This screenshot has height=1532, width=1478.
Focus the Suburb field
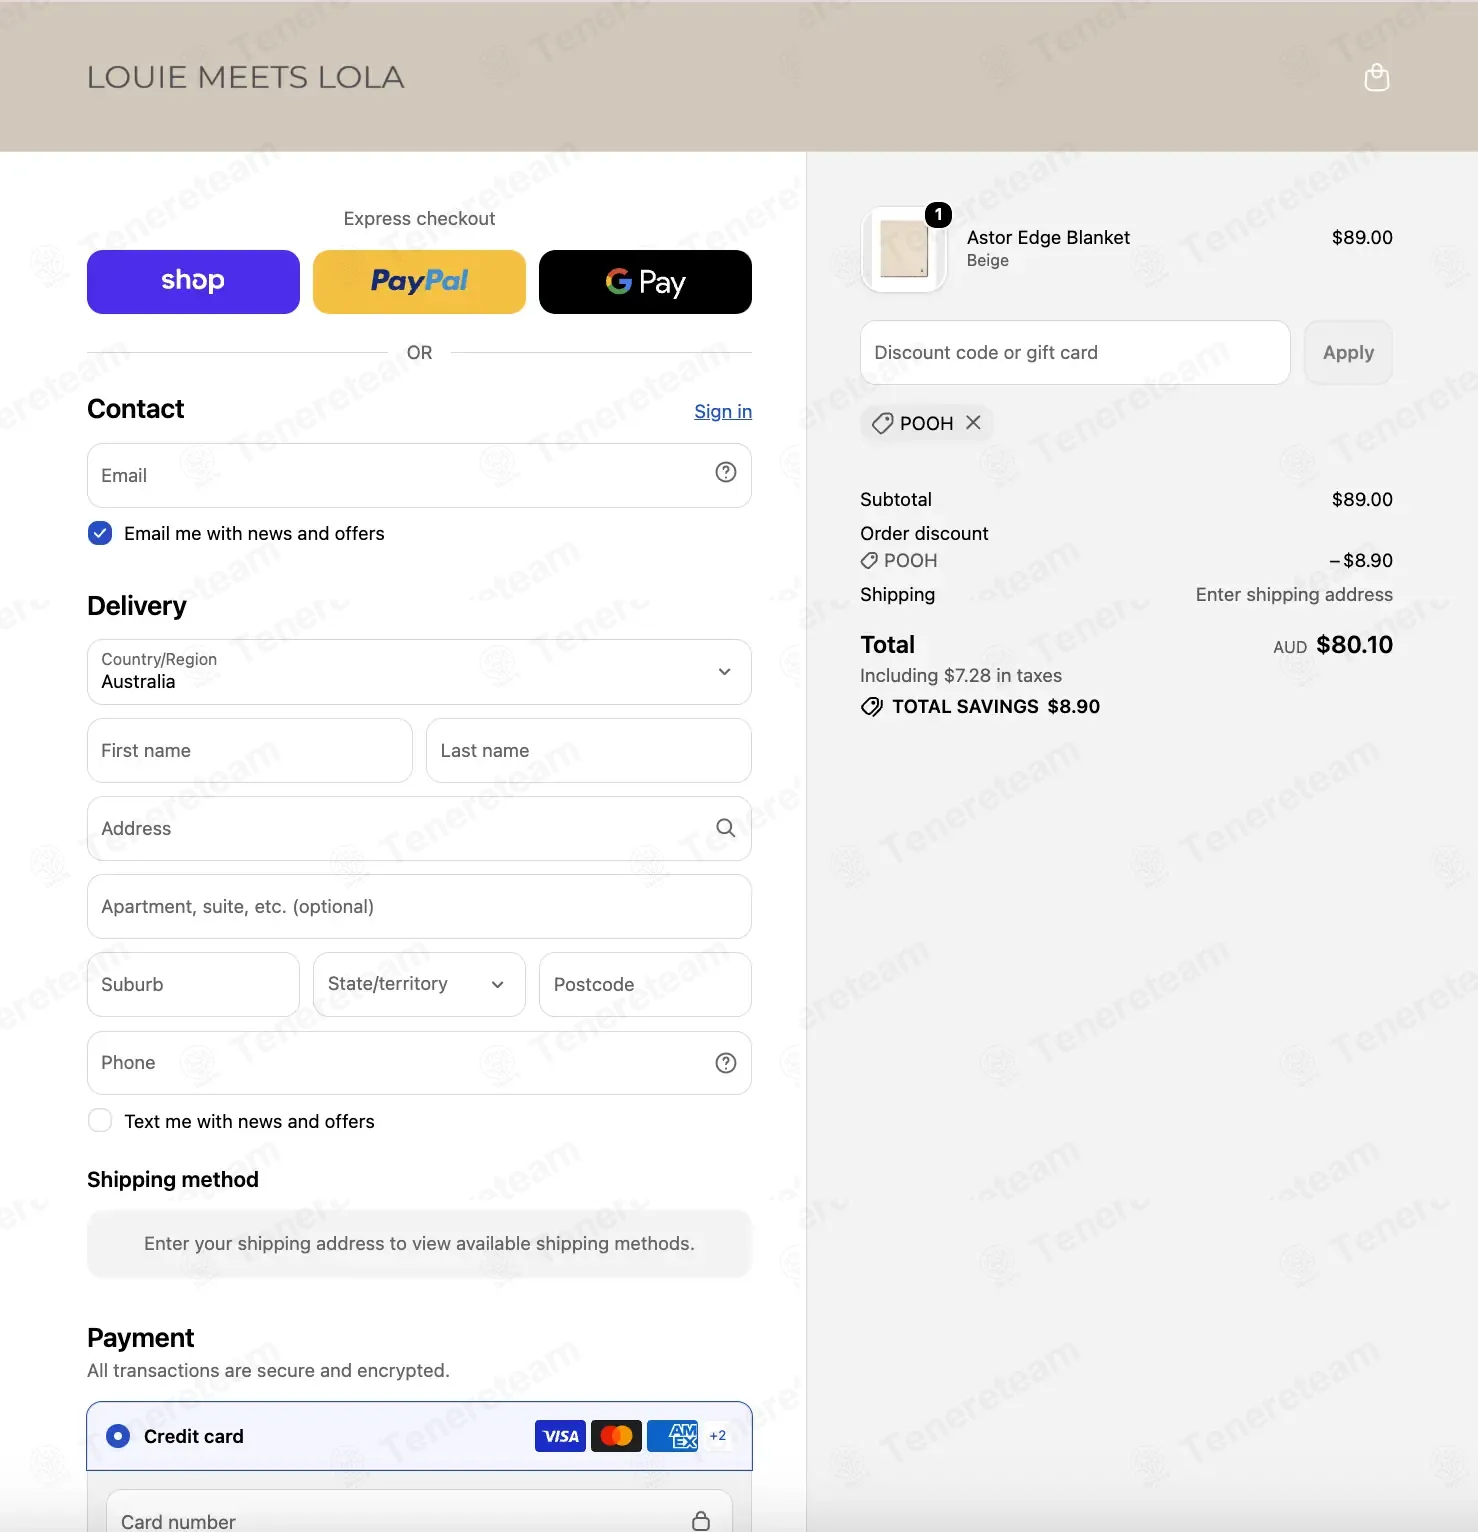click(x=193, y=984)
